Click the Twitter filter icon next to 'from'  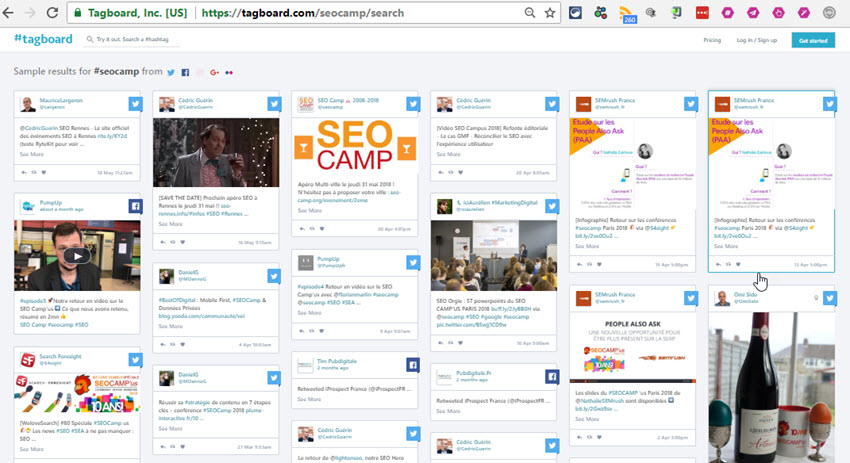(x=171, y=72)
